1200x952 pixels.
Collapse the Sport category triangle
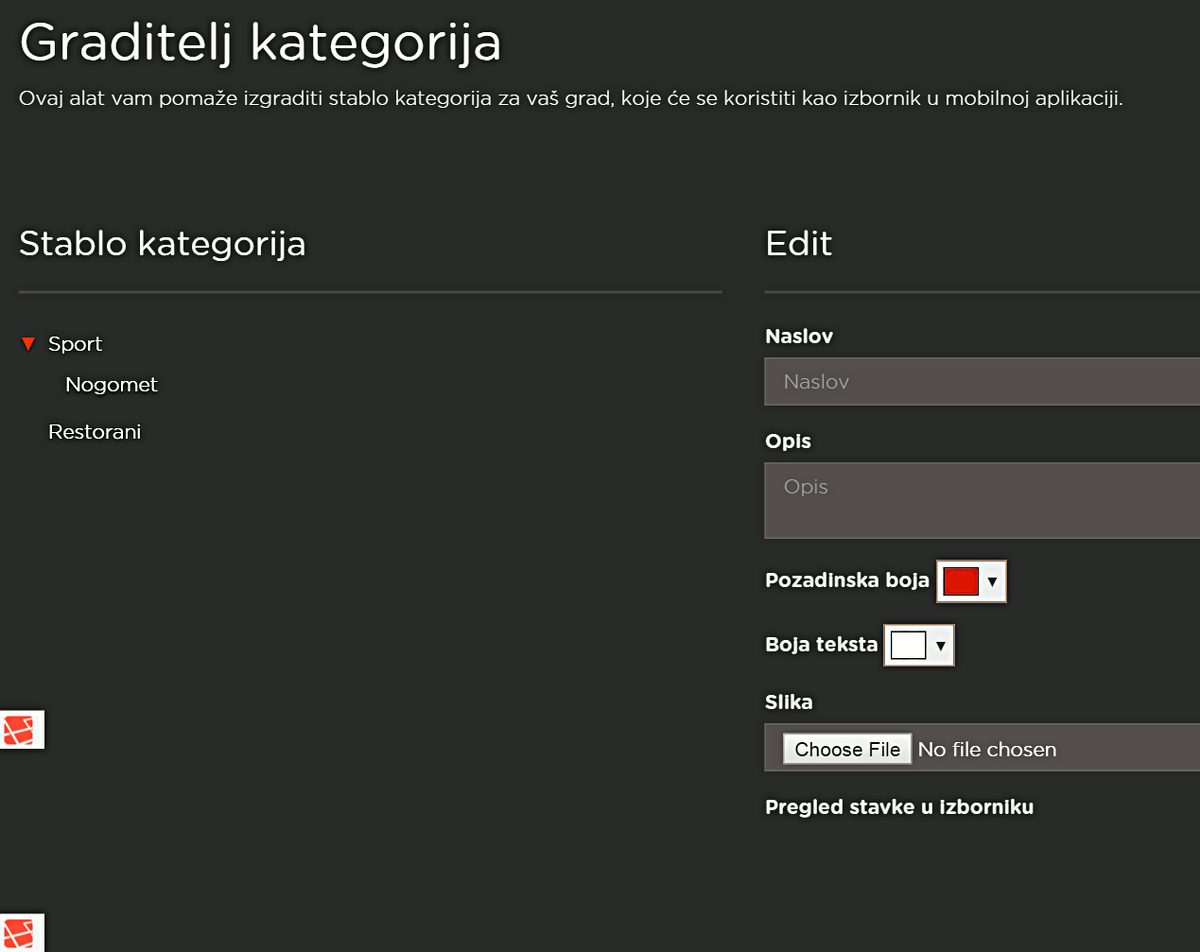click(28, 344)
